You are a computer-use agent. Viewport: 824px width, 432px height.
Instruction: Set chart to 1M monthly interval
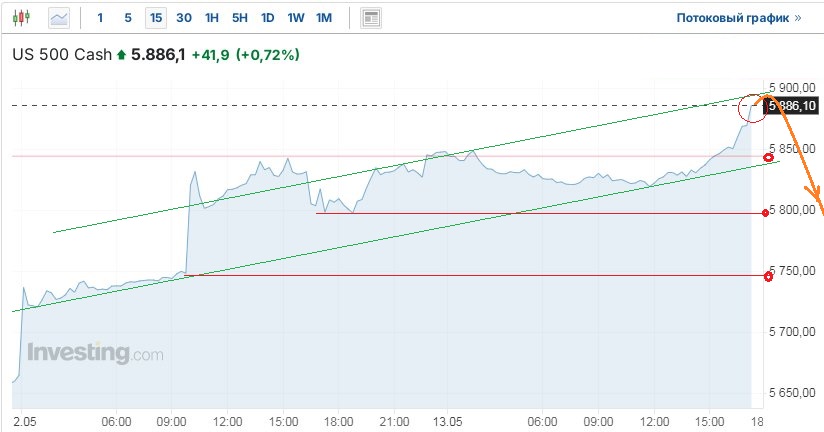pos(324,18)
